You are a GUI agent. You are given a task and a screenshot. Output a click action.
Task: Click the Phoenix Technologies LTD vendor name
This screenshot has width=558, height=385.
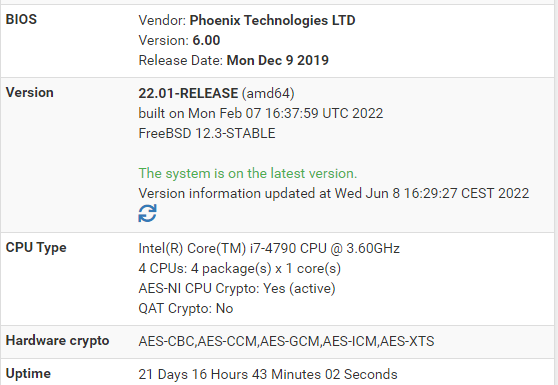click(272, 20)
